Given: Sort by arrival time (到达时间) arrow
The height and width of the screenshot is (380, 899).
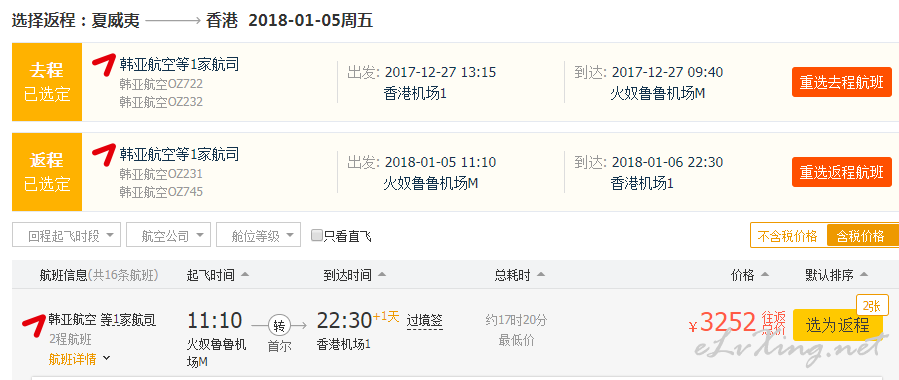Looking at the screenshot, I should pos(381,275).
